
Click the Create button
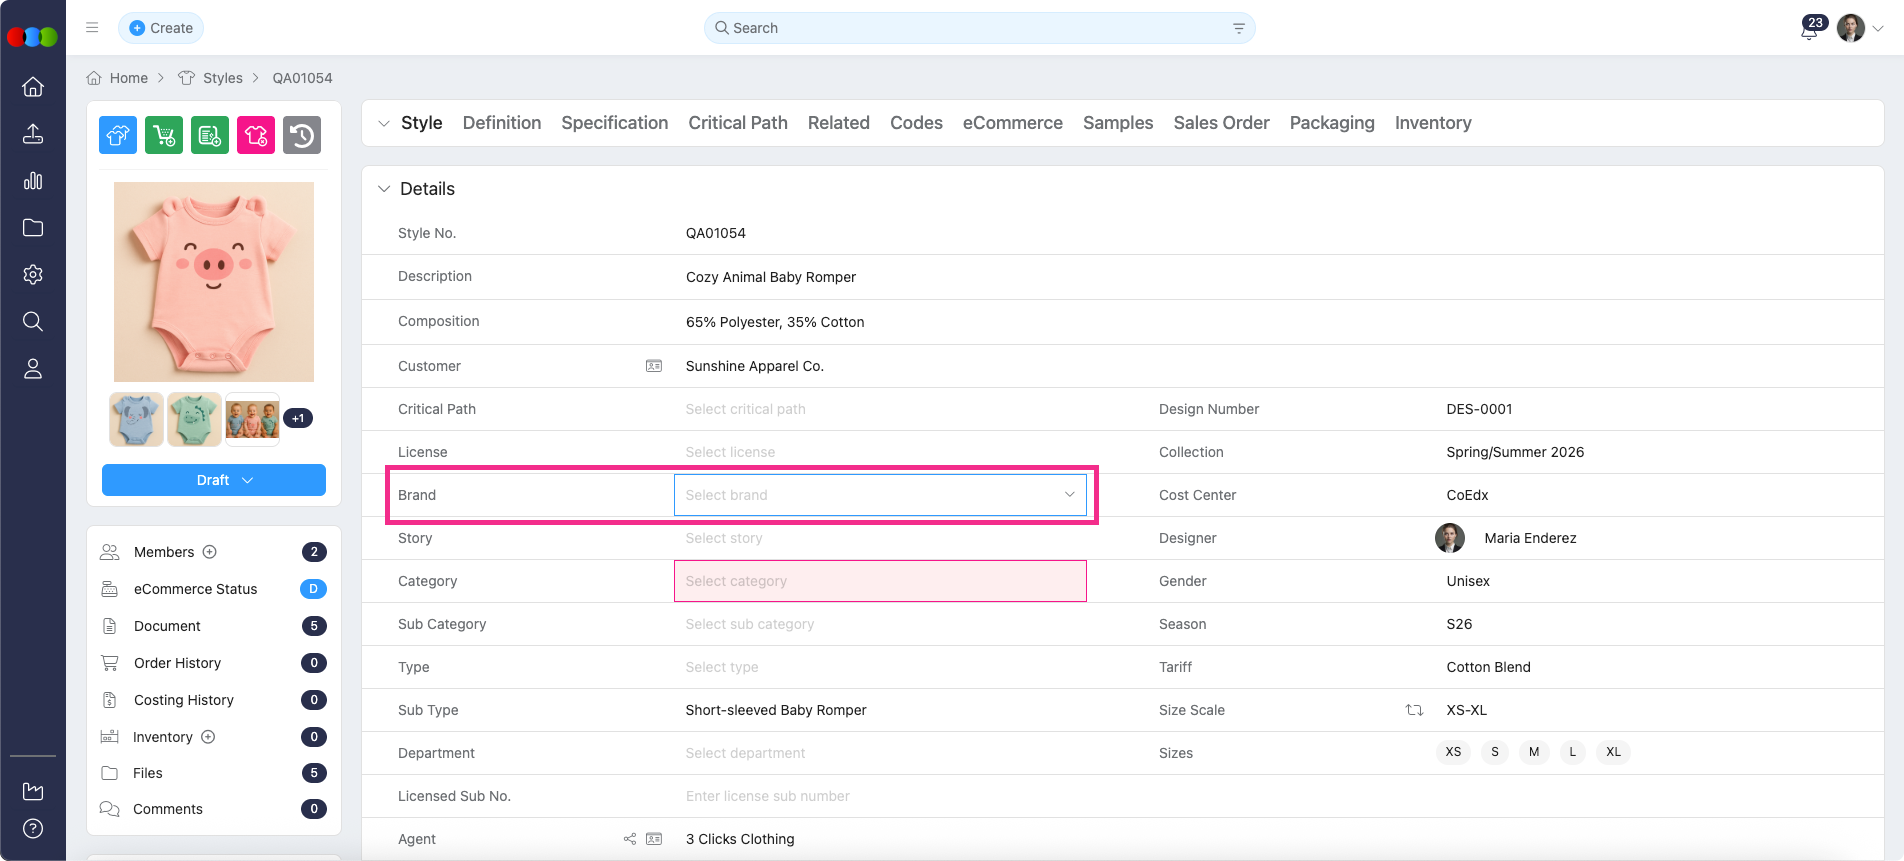point(161,28)
